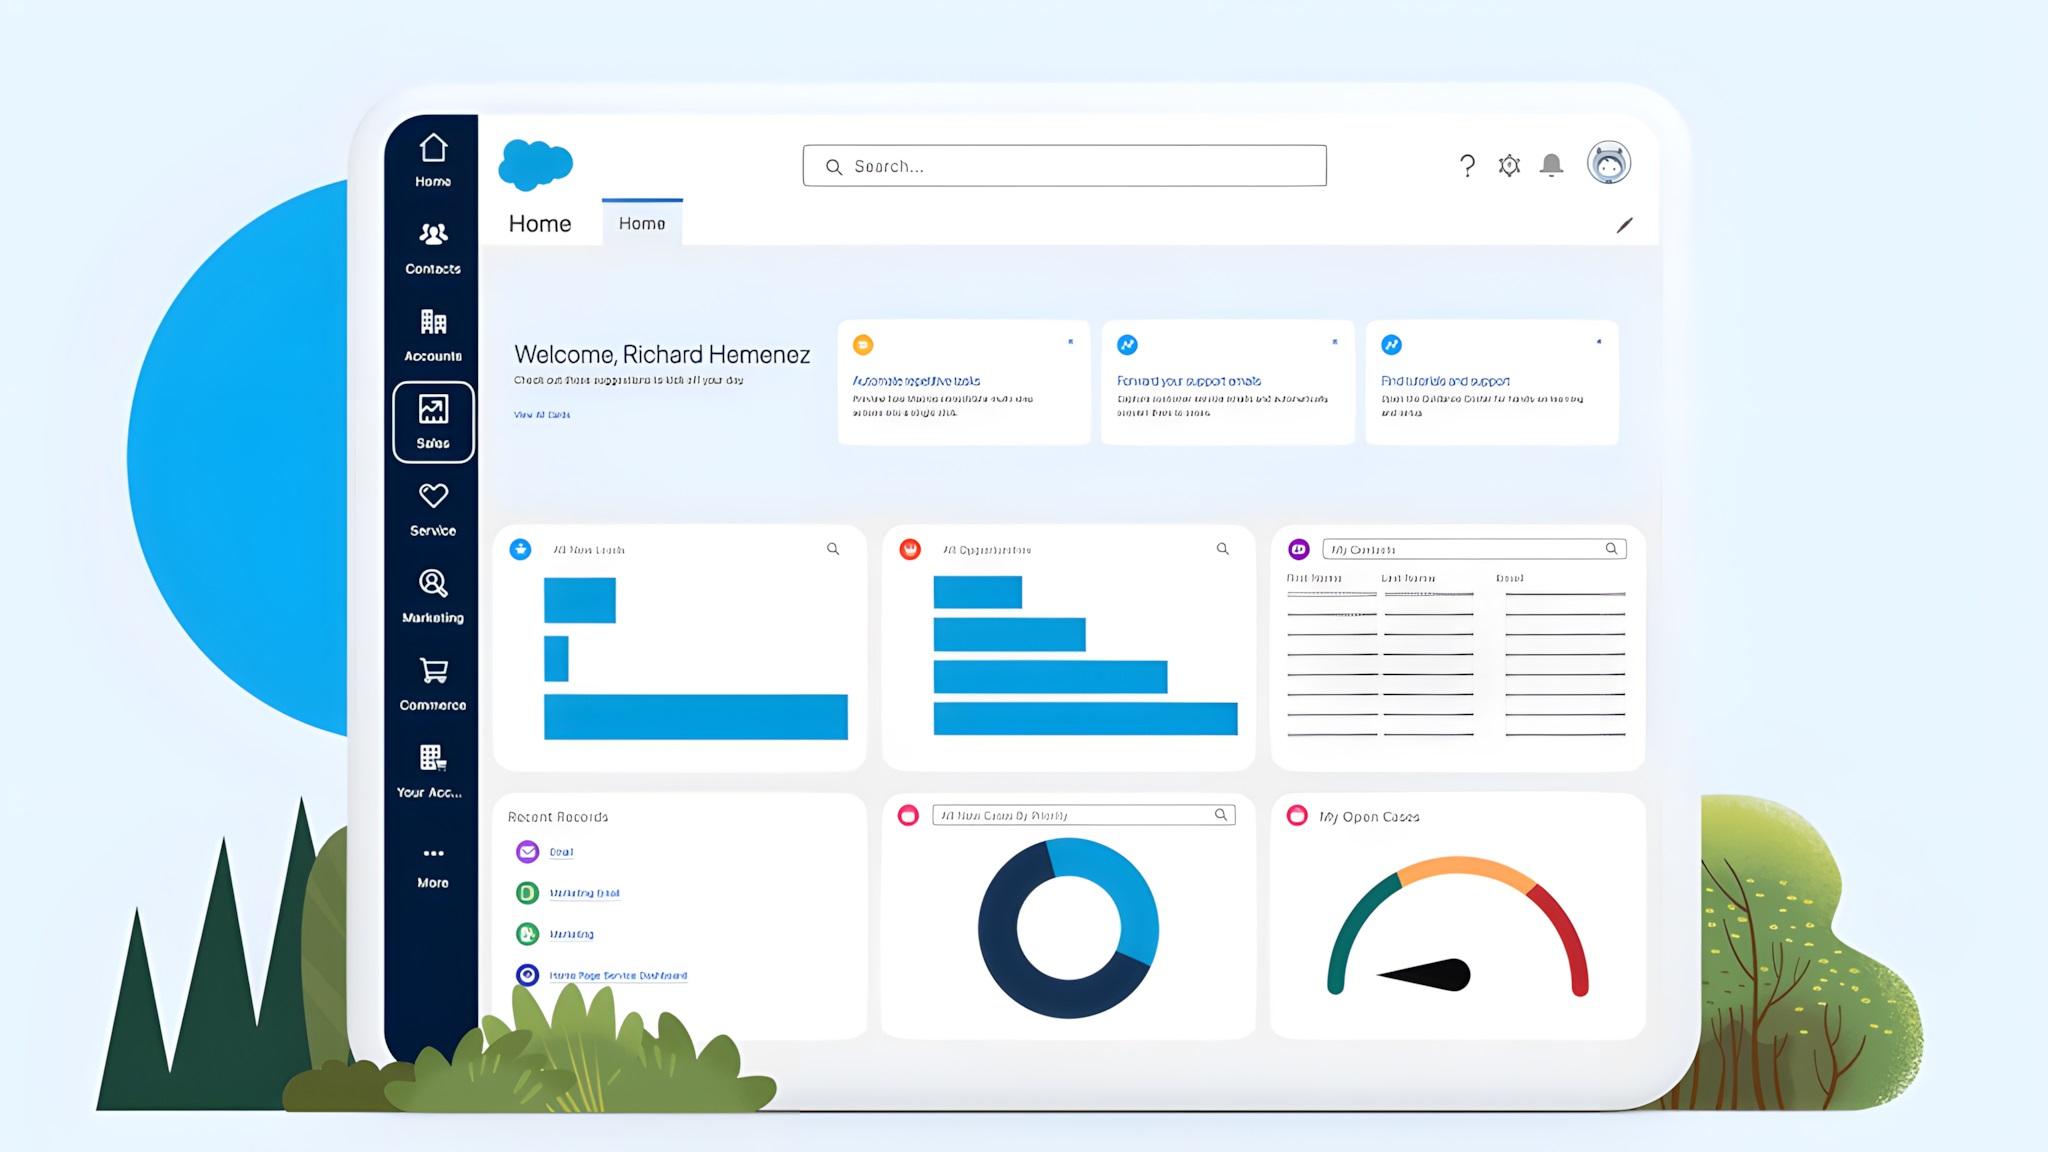Click the View All Cards link
Screen dimensions: 2048x1152
[542, 414]
